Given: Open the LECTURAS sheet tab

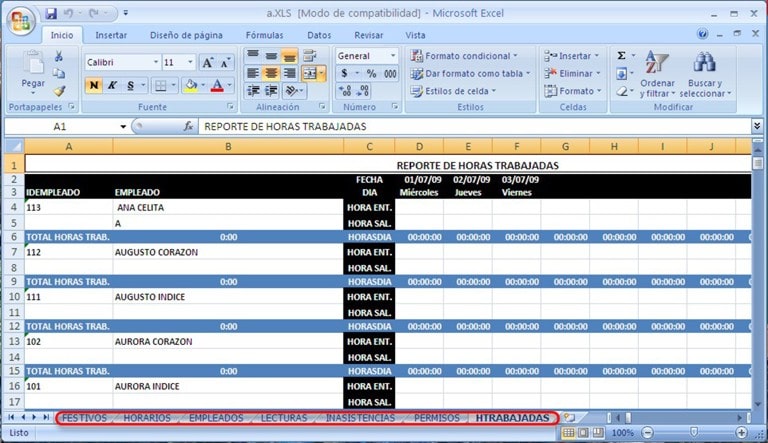Looking at the screenshot, I should [284, 418].
